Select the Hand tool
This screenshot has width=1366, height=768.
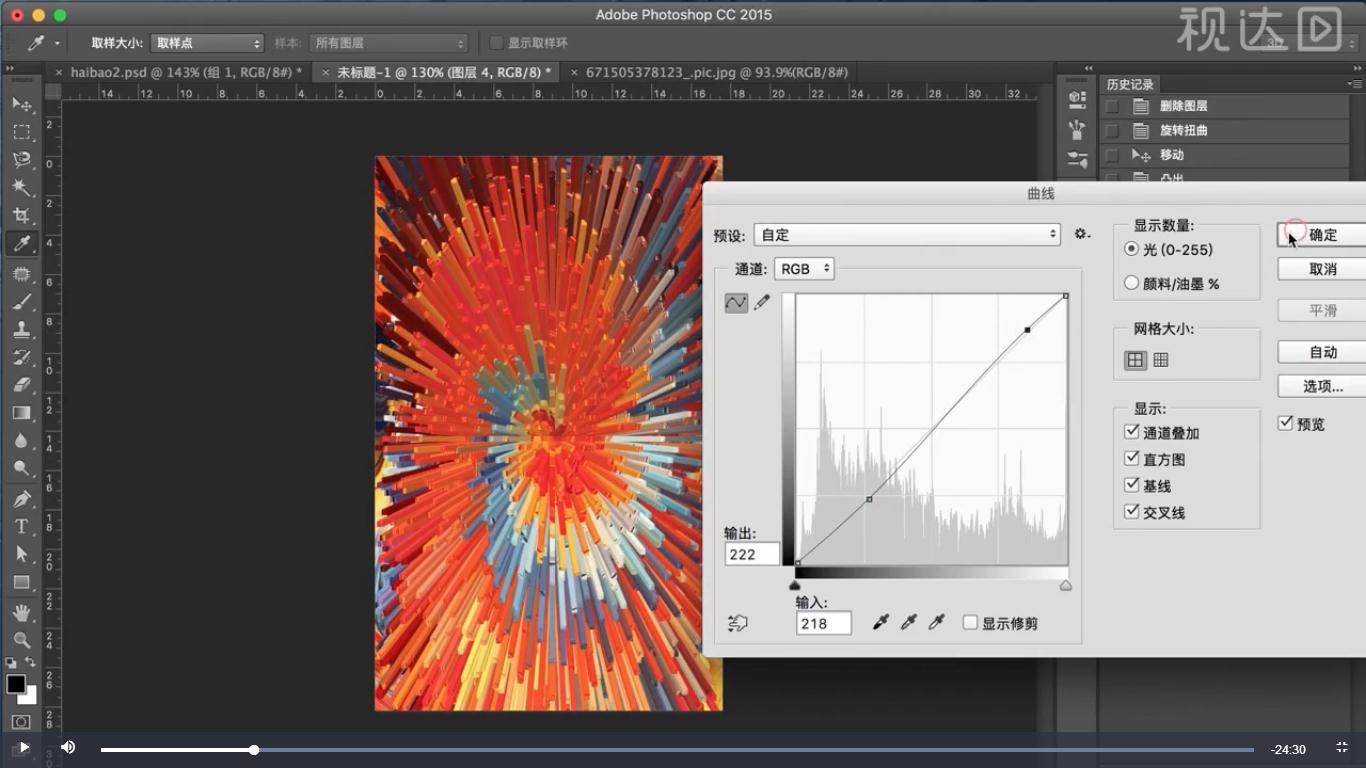(21, 612)
